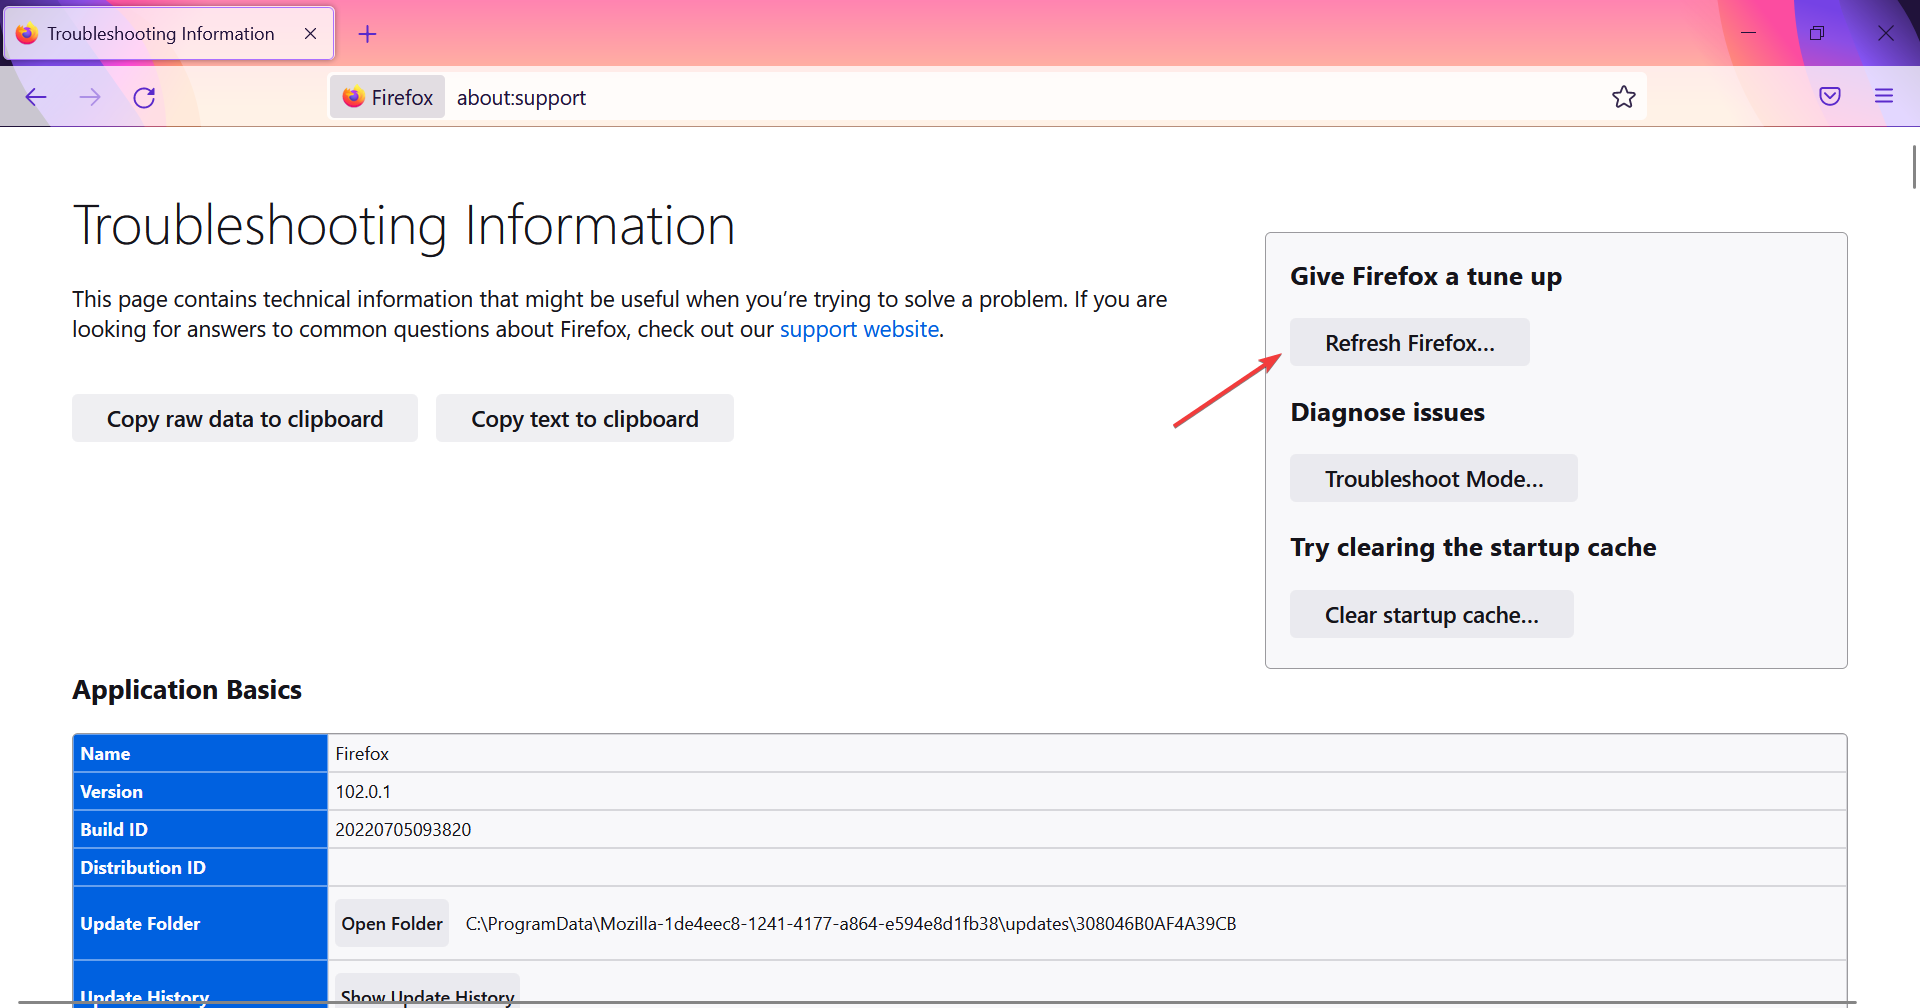This screenshot has height=1008, width=1920.
Task: Close the Troubleshooting Information tab
Action: pyautogui.click(x=310, y=34)
